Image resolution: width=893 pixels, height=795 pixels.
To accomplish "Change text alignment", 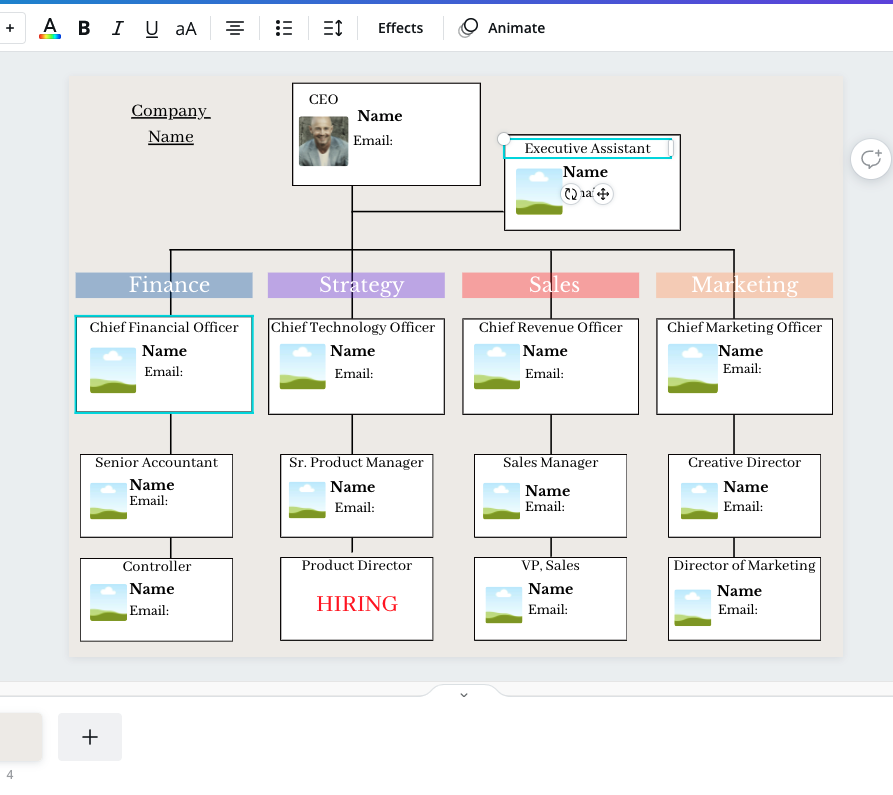I will point(235,28).
